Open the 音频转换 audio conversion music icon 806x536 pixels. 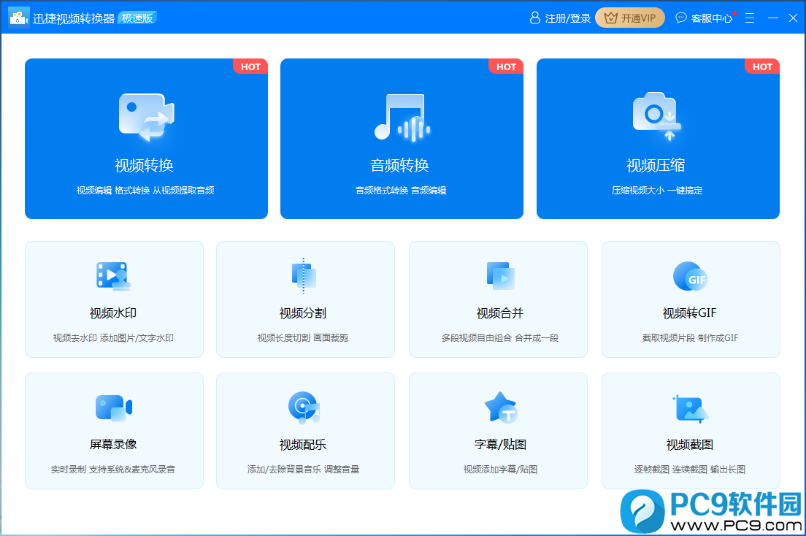[402, 117]
